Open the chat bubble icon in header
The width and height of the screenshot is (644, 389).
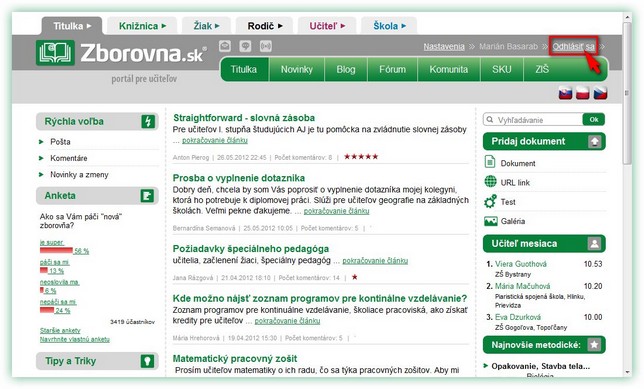(245, 46)
